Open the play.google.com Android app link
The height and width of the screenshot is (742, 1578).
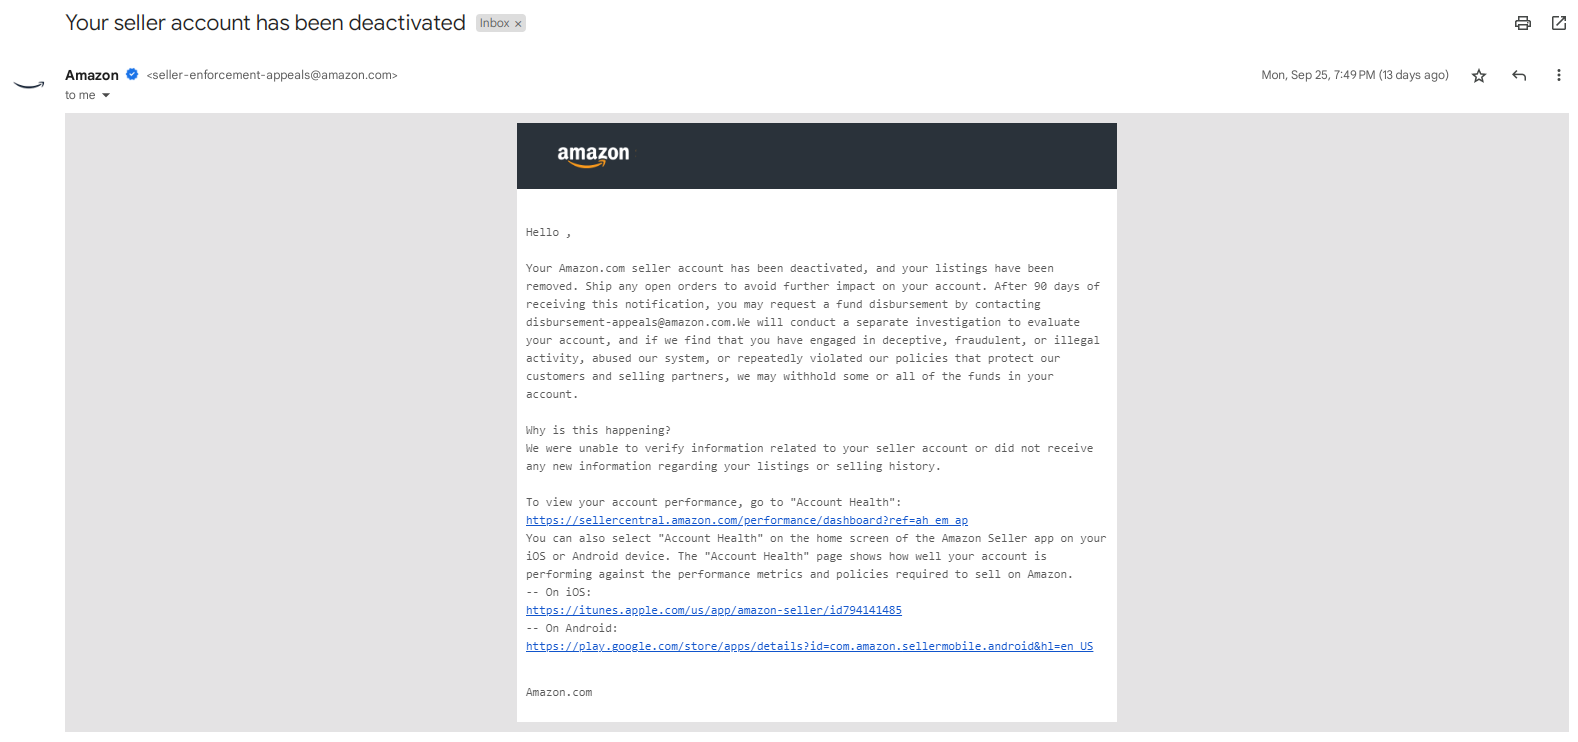tap(809, 646)
